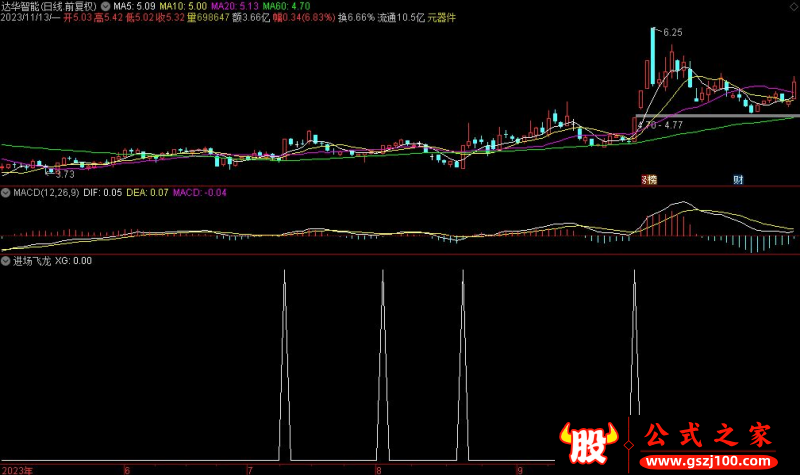Click the MA10: 5.00 label
Screen dimensions: 800x475
183,6
